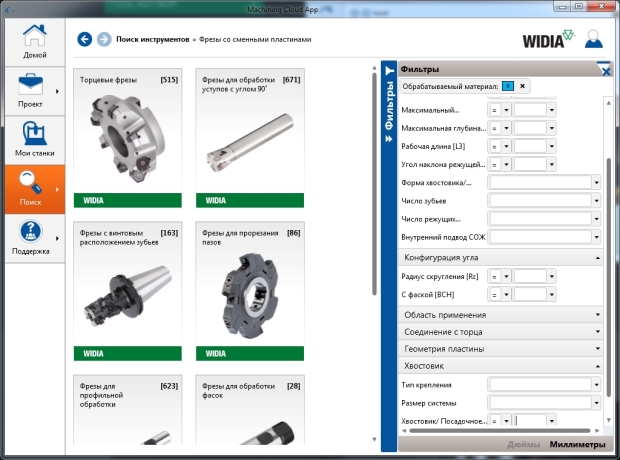The height and width of the screenshot is (460, 620).
Task: Click value field for Рабочая длина [L3]
Action: click(x=530, y=146)
